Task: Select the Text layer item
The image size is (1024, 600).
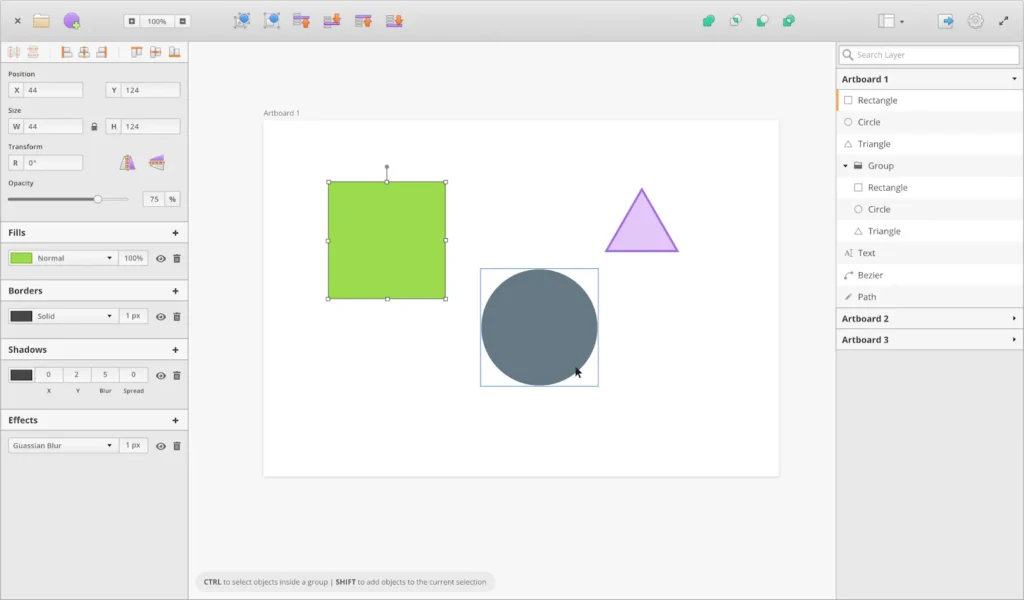Action: 866,253
